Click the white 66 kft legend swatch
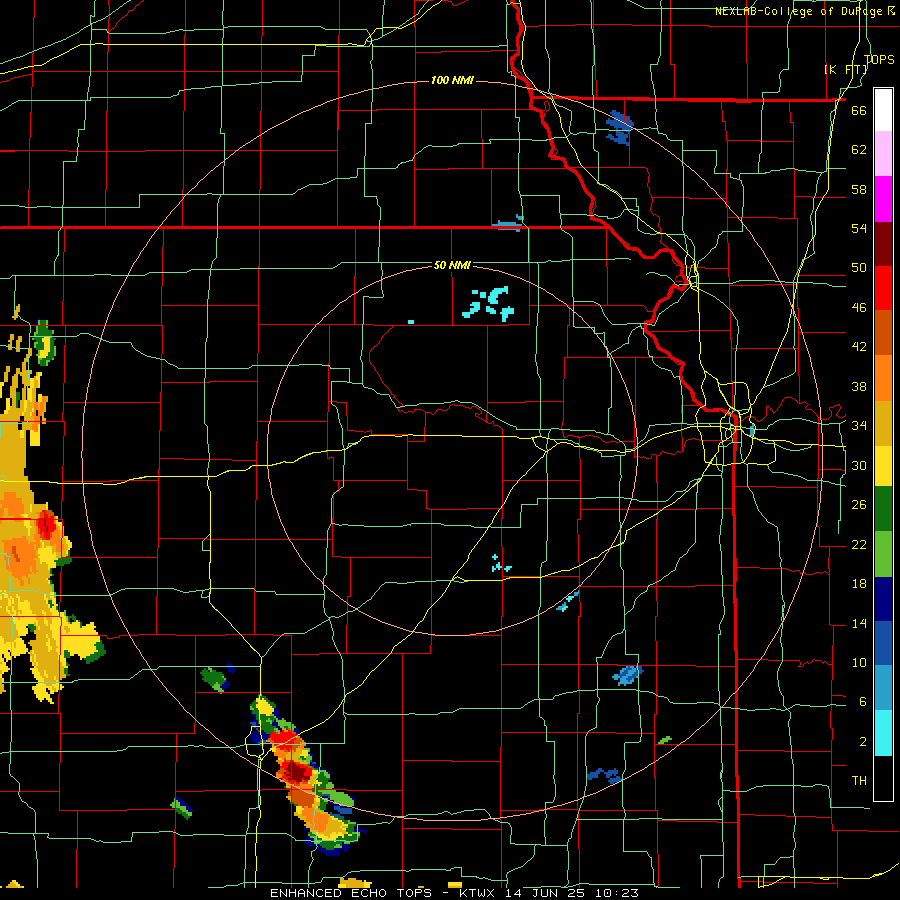This screenshot has width=900, height=900. [x=883, y=110]
